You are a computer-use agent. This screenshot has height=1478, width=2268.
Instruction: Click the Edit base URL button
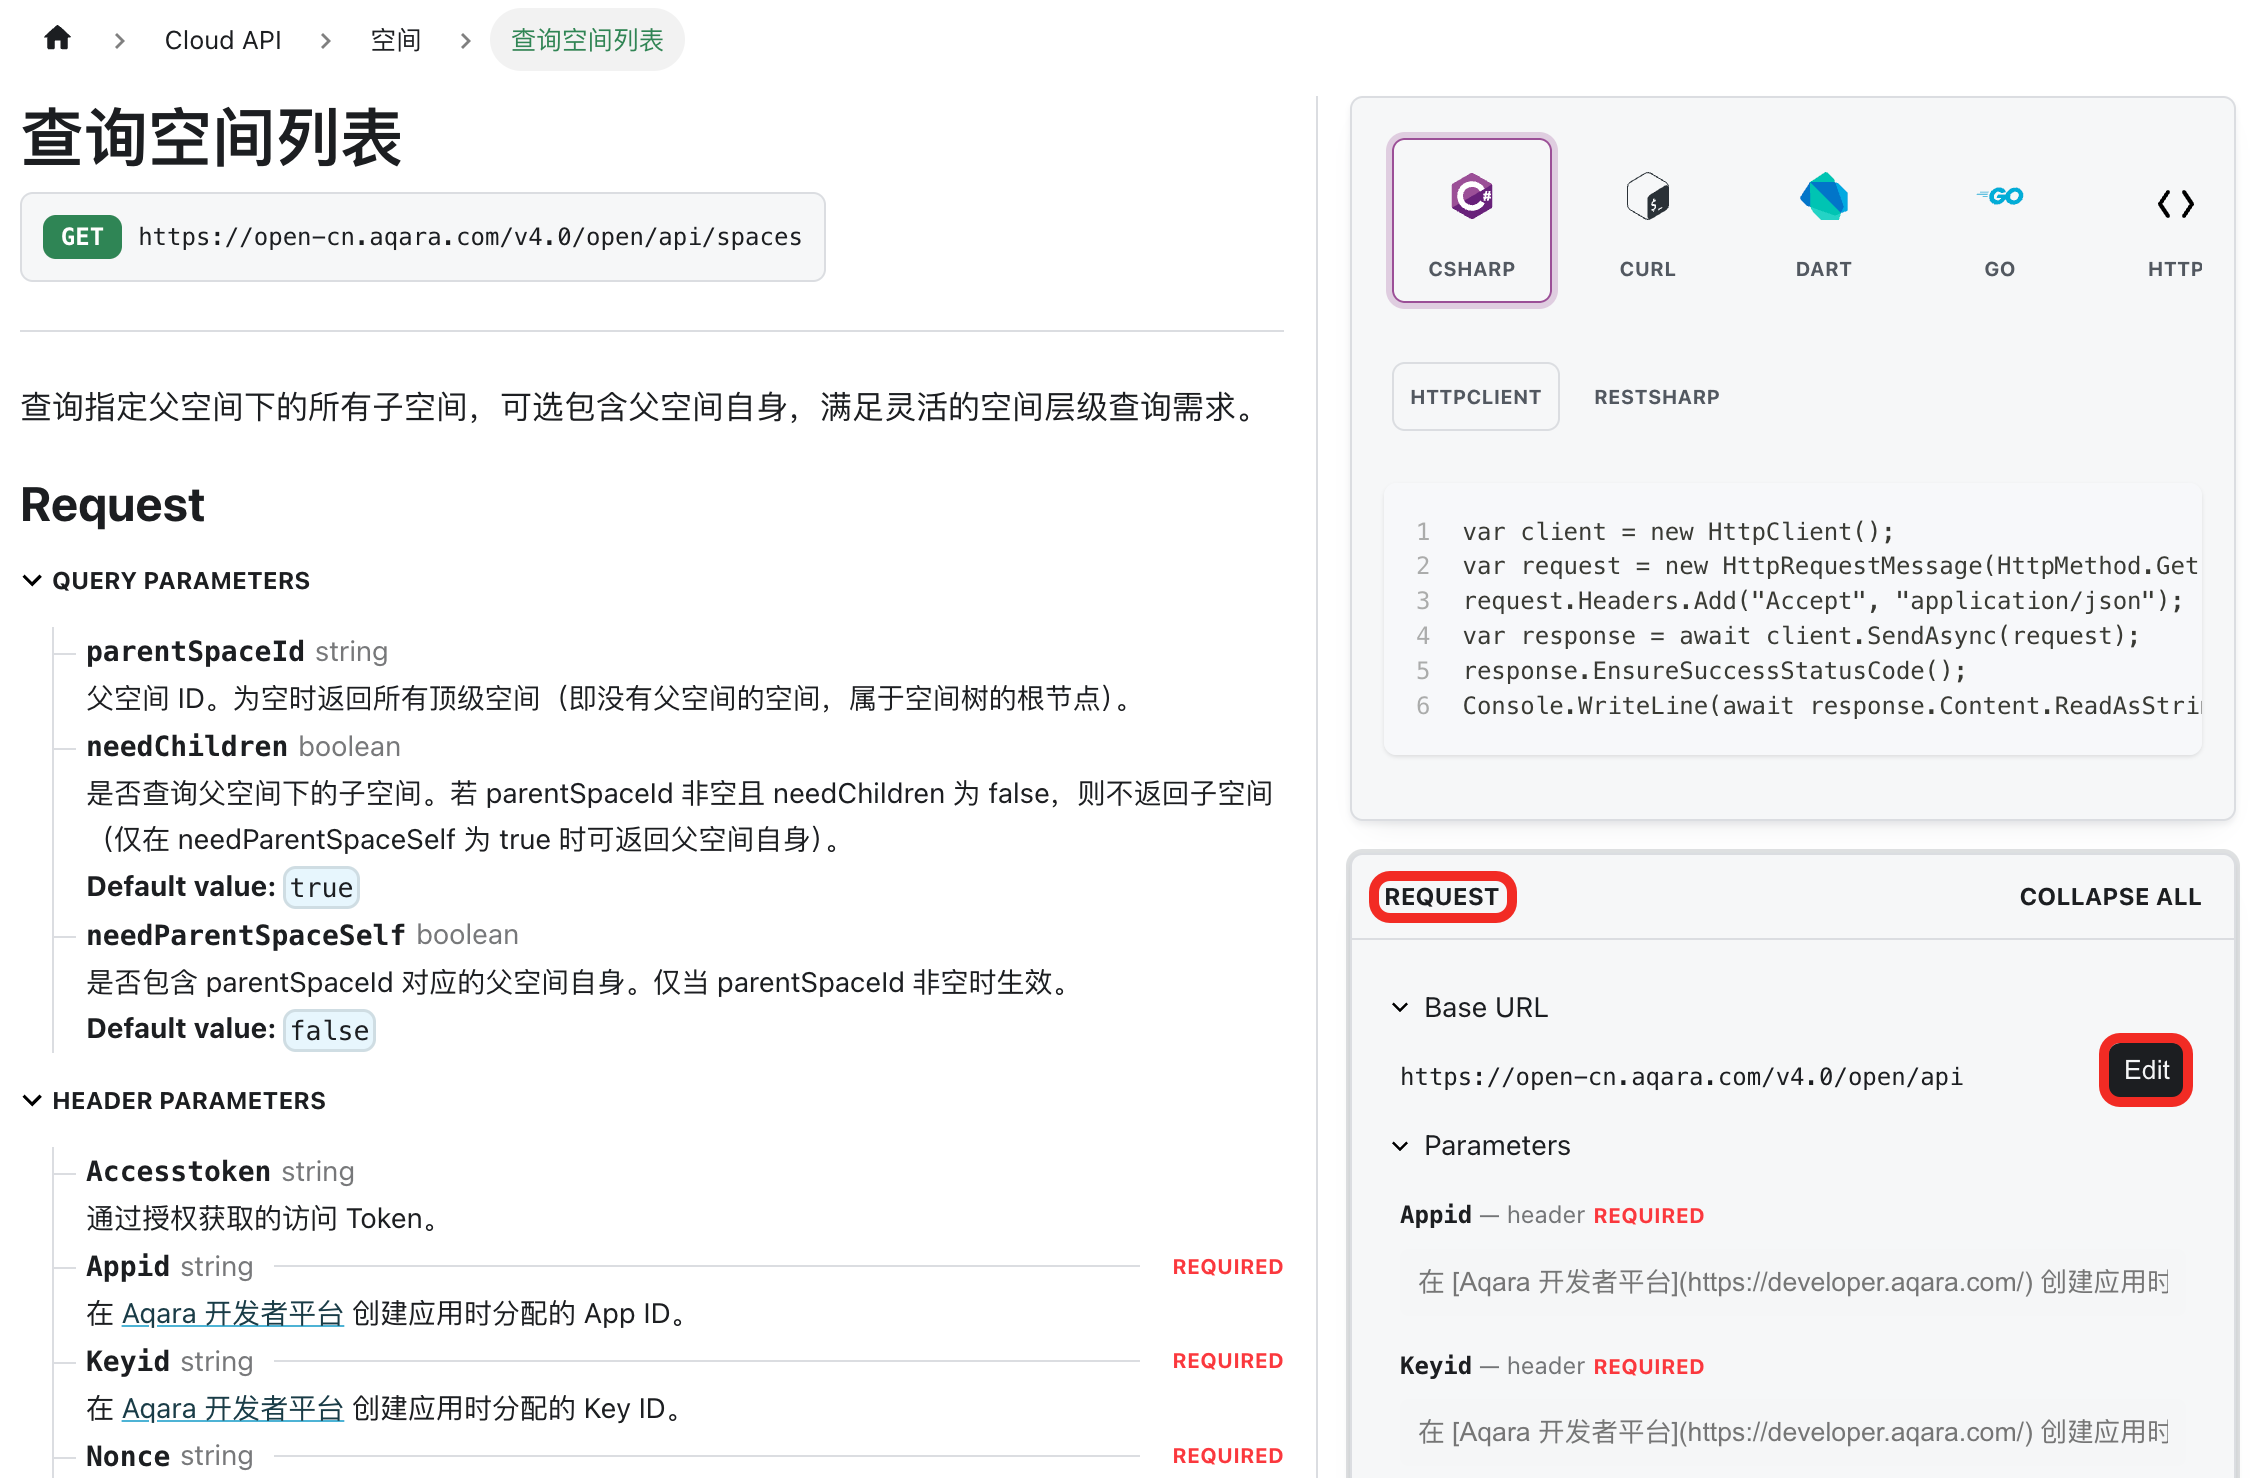pos(2146,1070)
